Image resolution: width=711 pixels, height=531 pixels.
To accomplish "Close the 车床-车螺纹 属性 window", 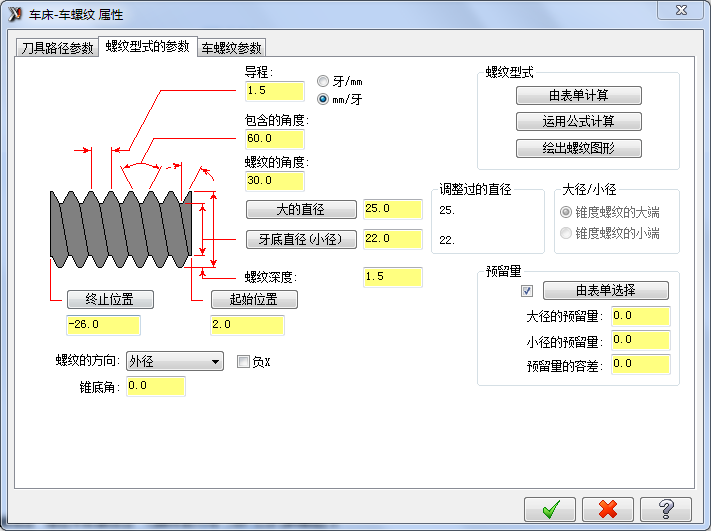I will [x=681, y=10].
